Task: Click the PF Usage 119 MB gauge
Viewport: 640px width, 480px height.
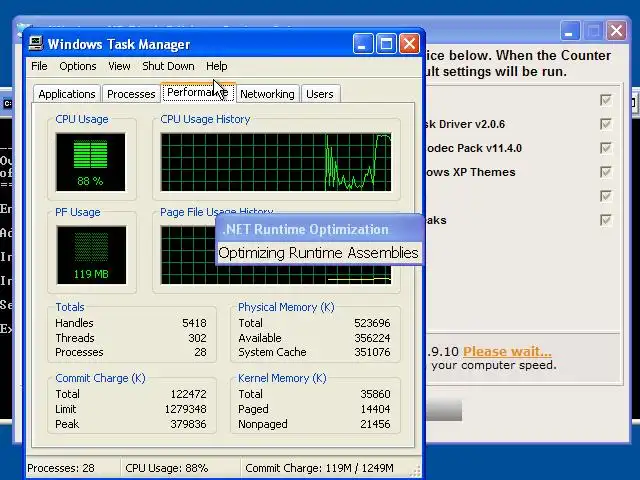Action: (91, 255)
